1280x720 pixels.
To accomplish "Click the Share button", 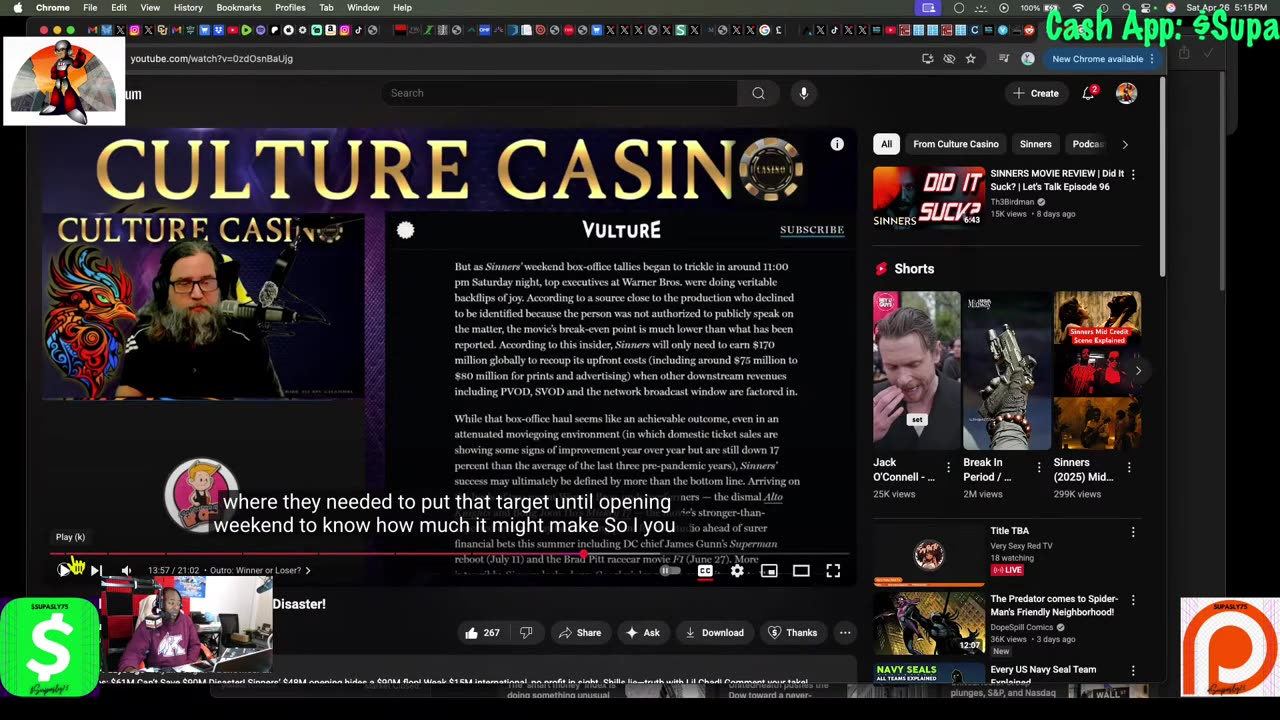I will click(x=580, y=633).
